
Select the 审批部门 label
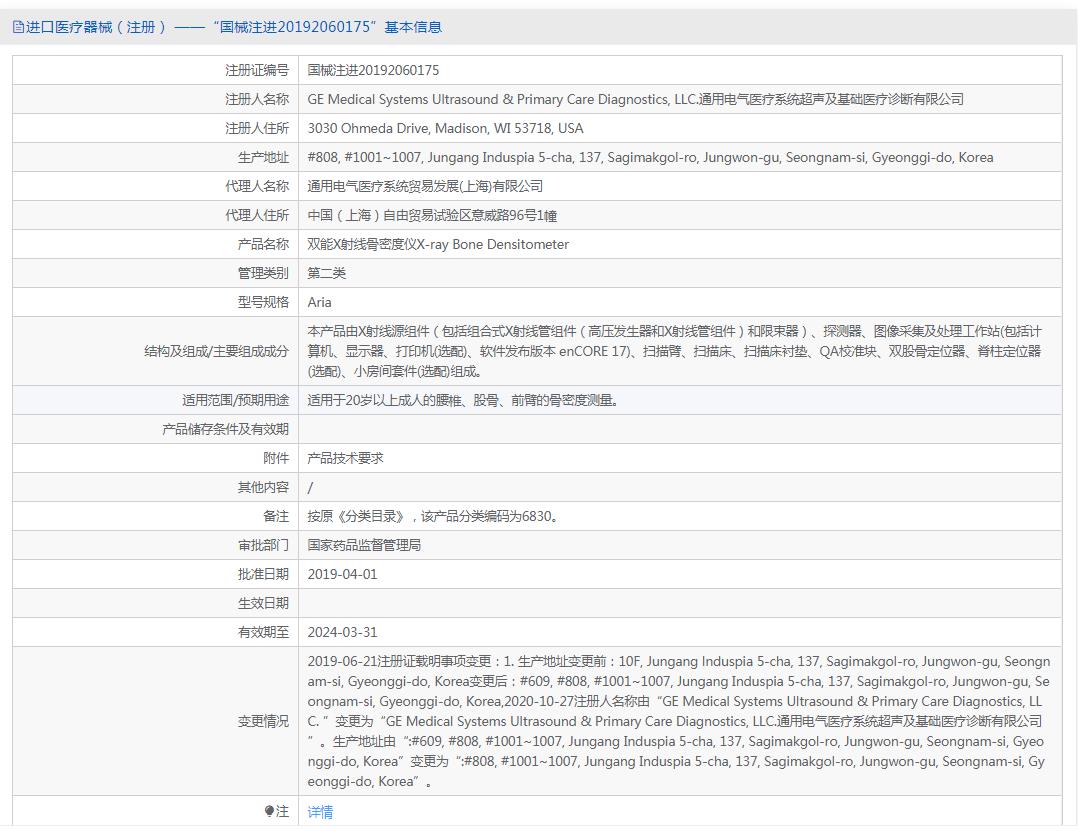pyautogui.click(x=263, y=545)
